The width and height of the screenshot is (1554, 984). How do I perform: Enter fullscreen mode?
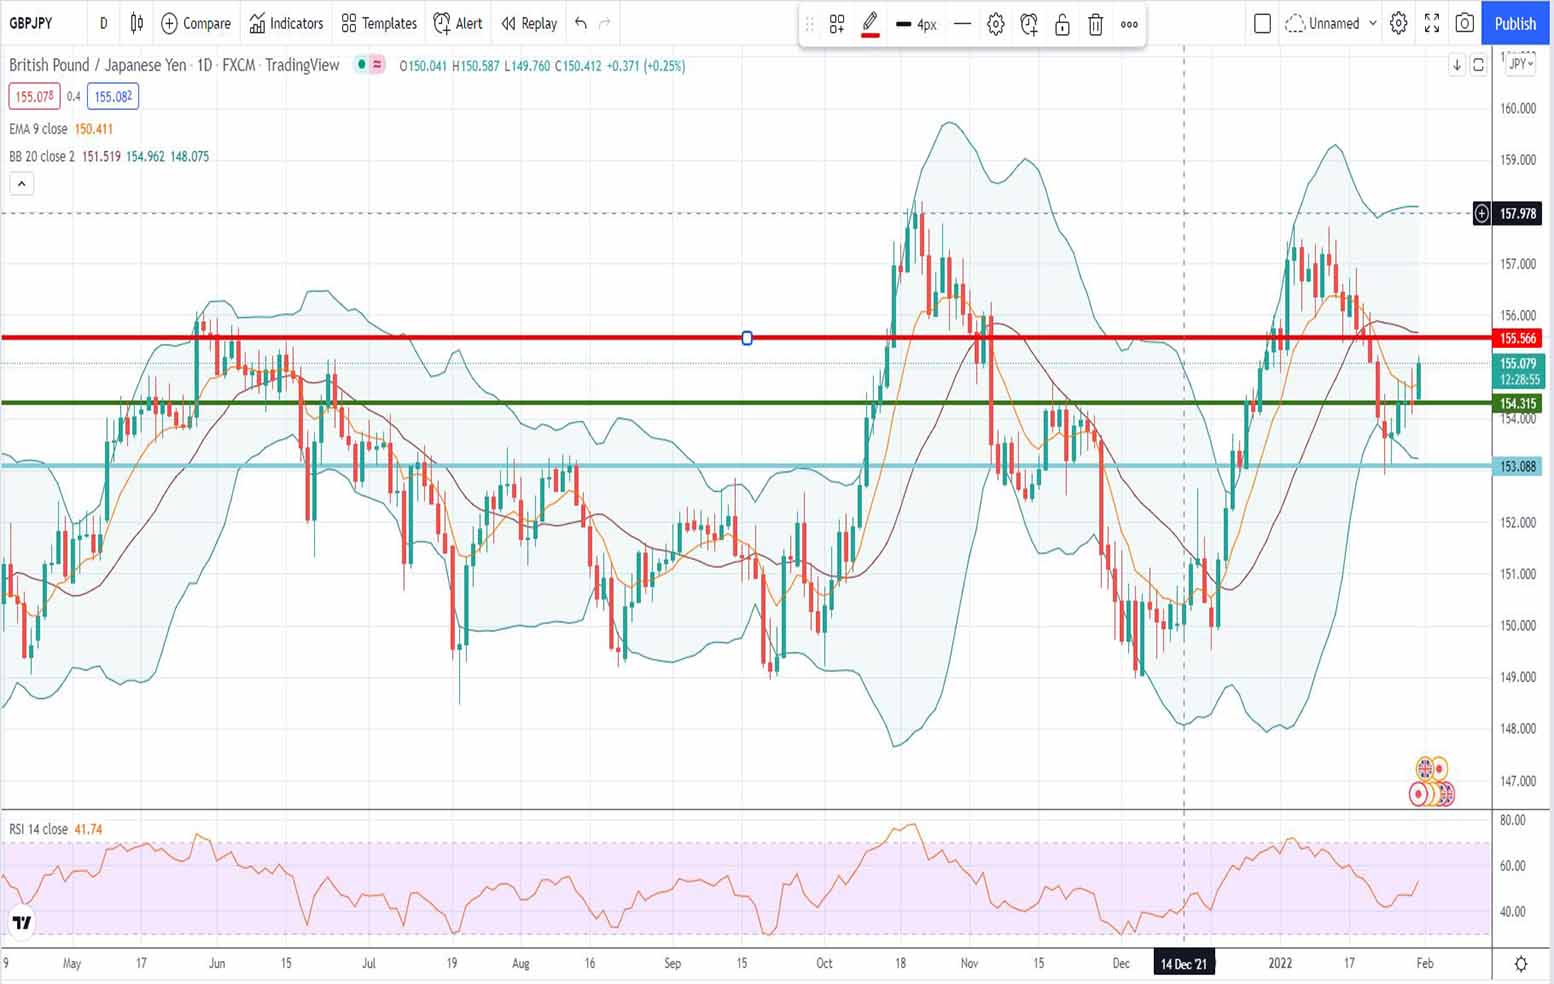click(x=1432, y=23)
